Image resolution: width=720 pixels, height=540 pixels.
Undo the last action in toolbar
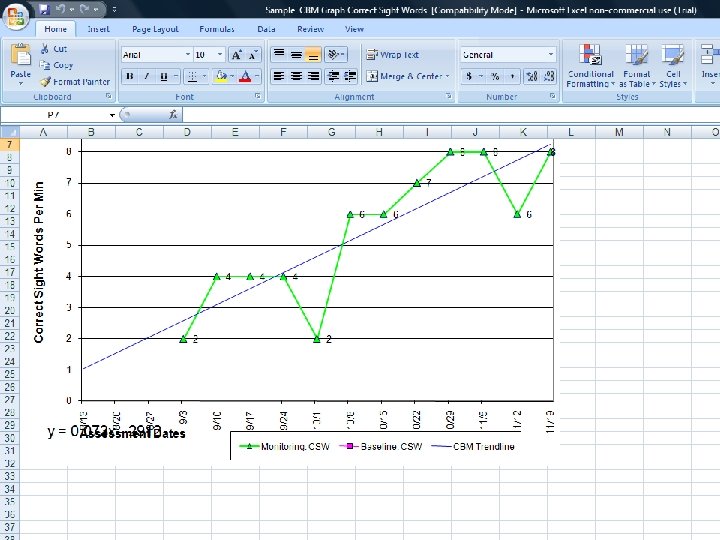[x=61, y=9]
